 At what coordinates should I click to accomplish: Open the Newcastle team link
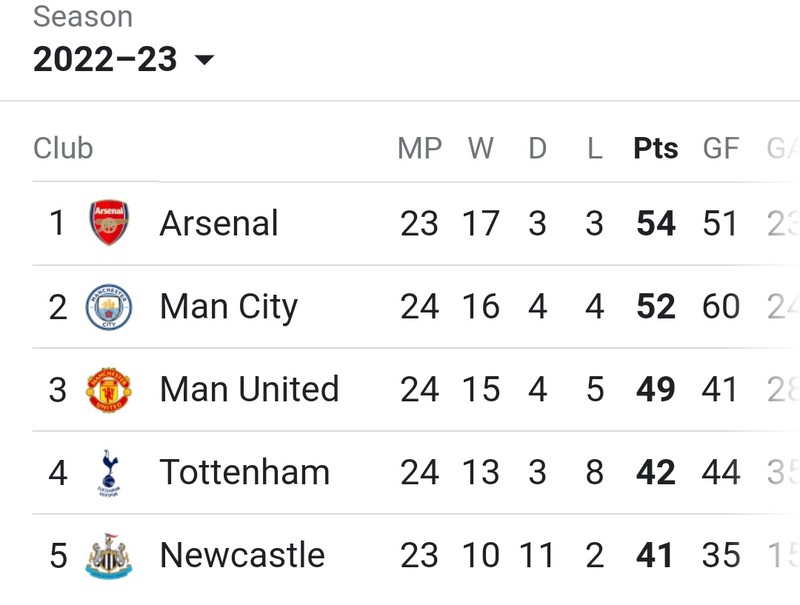[242, 555]
